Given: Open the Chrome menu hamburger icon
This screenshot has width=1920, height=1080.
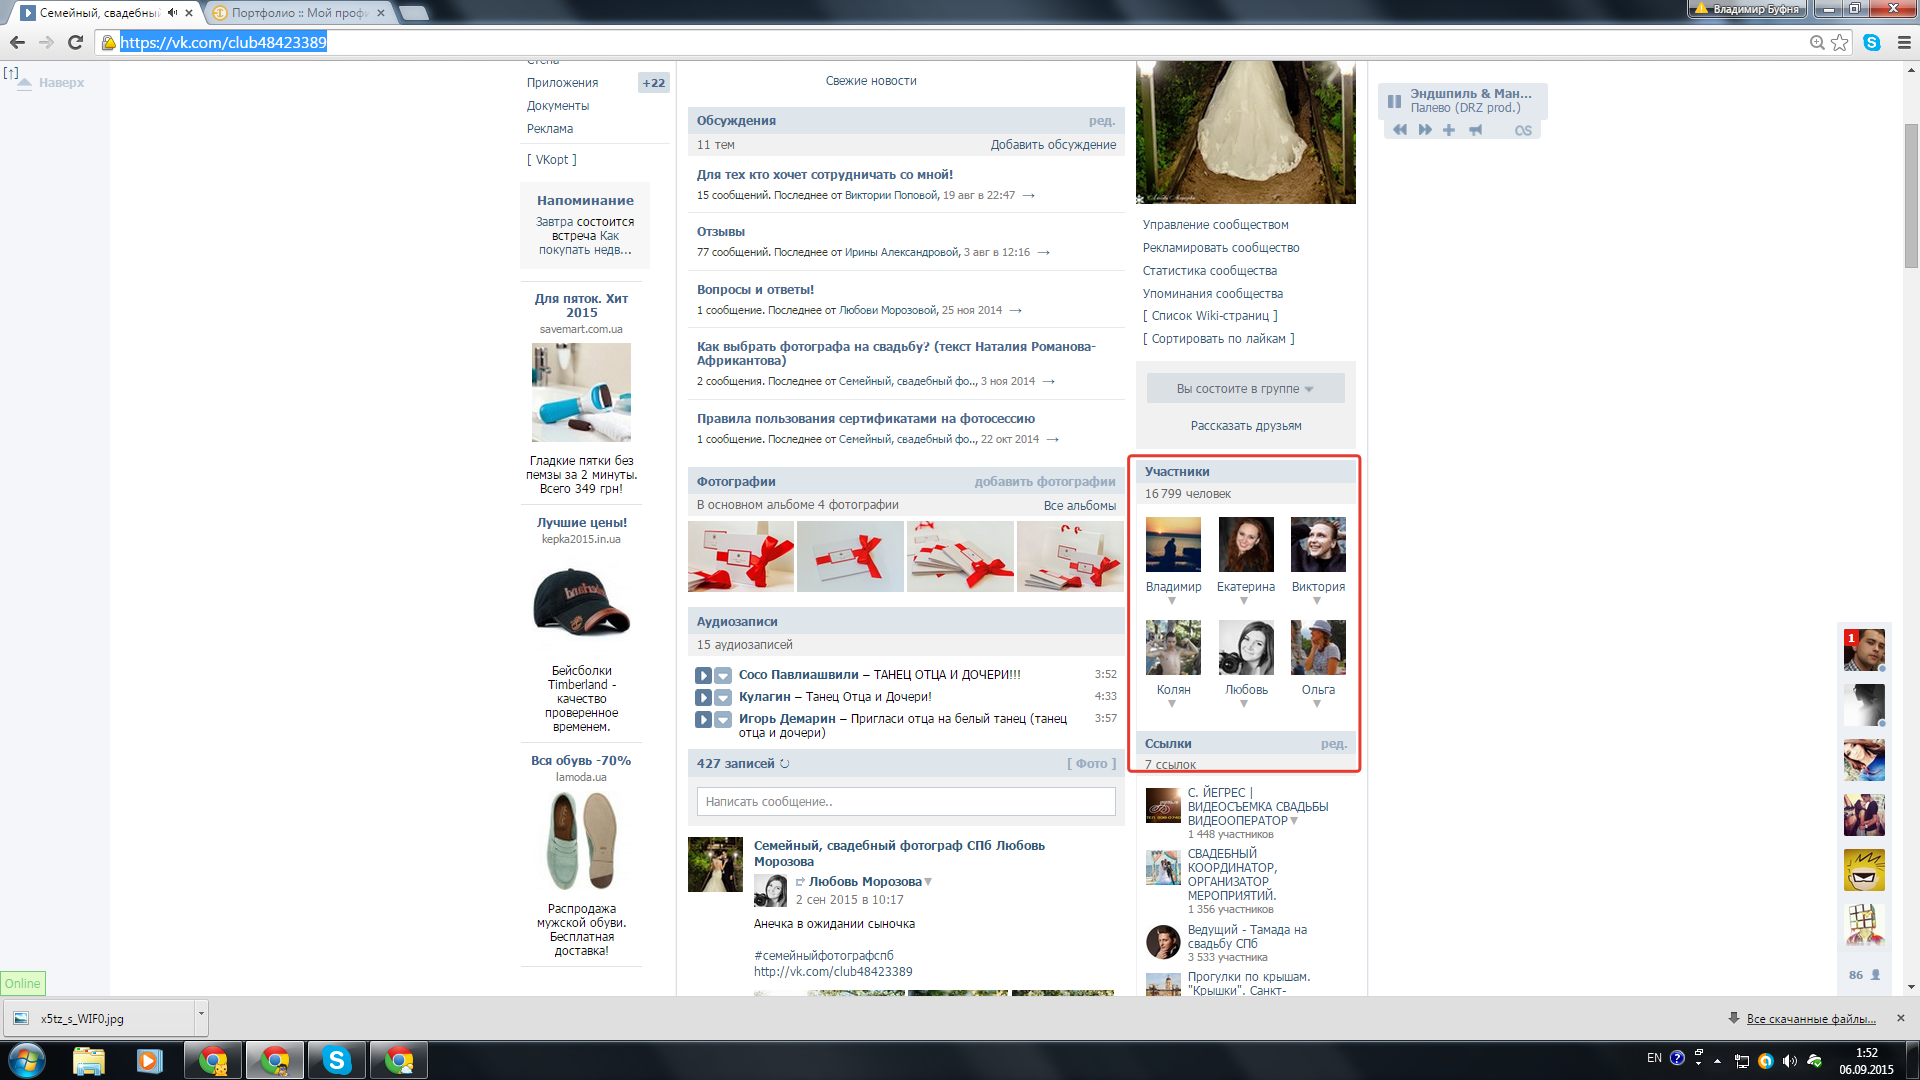Looking at the screenshot, I should pos(1904,42).
